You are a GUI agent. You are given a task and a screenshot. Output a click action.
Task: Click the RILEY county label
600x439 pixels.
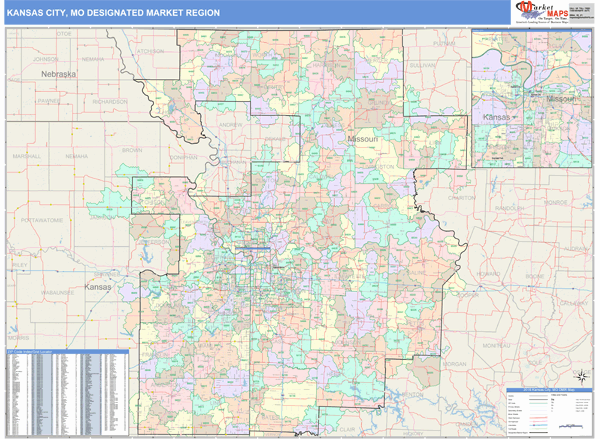(20, 265)
